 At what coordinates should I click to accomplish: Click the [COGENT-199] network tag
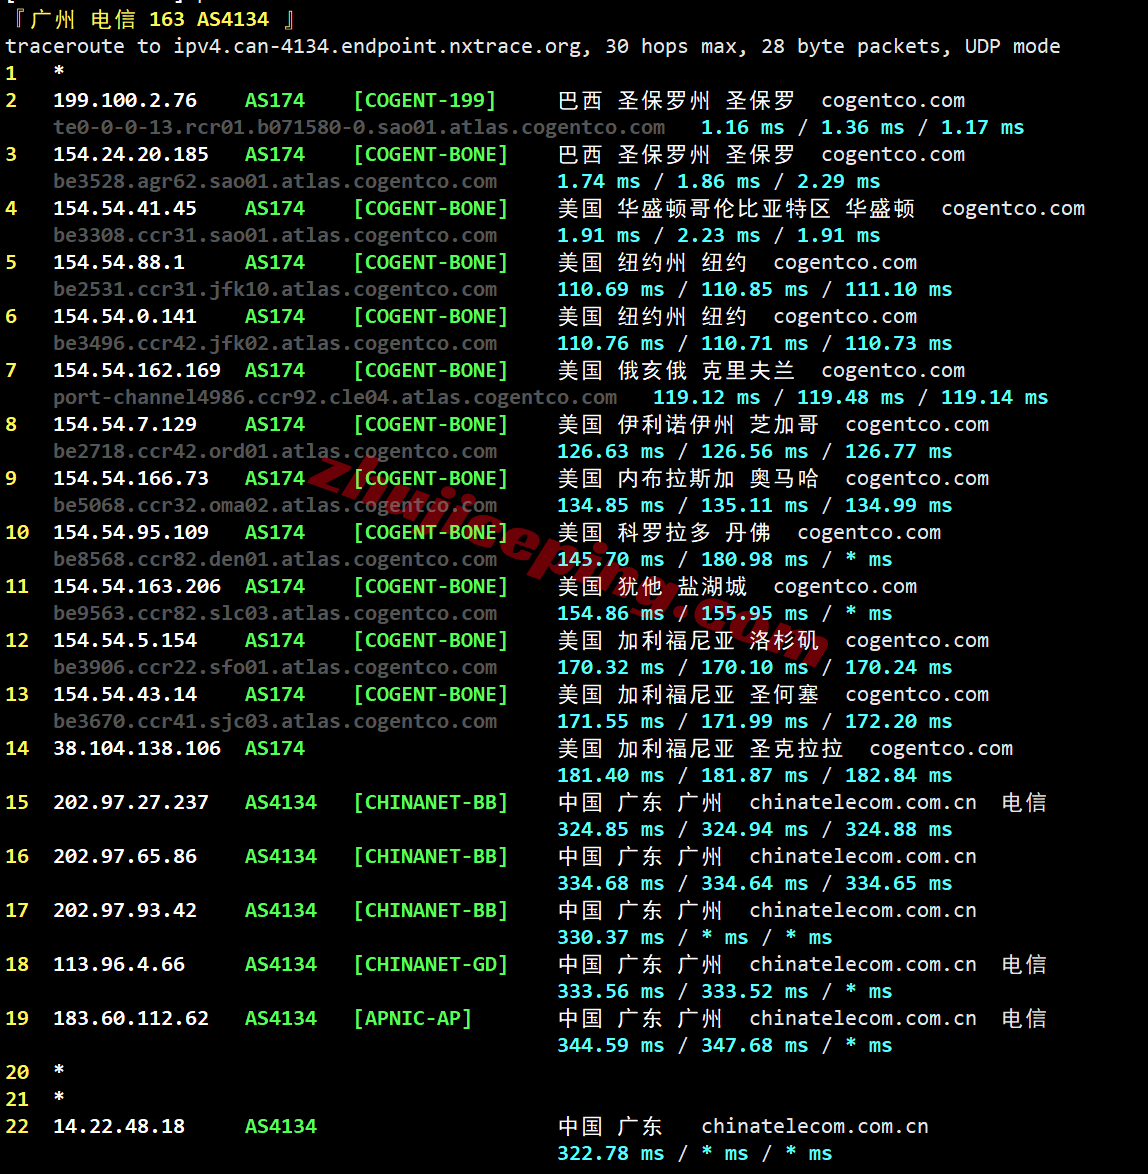(424, 100)
